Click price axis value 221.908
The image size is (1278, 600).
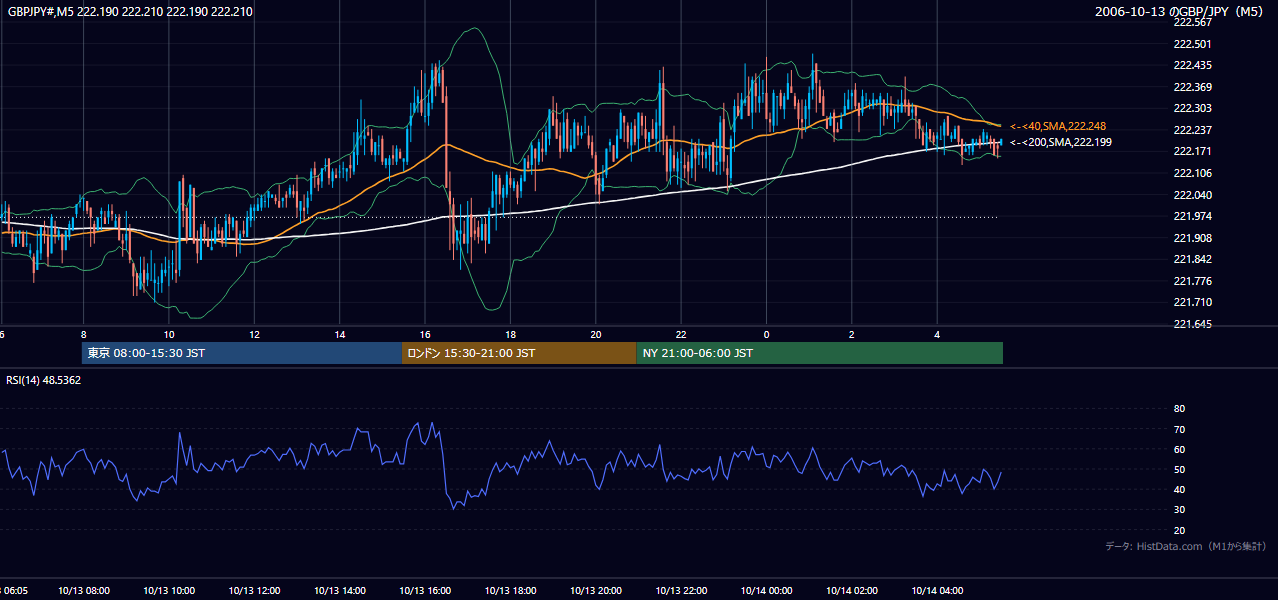coord(1192,238)
